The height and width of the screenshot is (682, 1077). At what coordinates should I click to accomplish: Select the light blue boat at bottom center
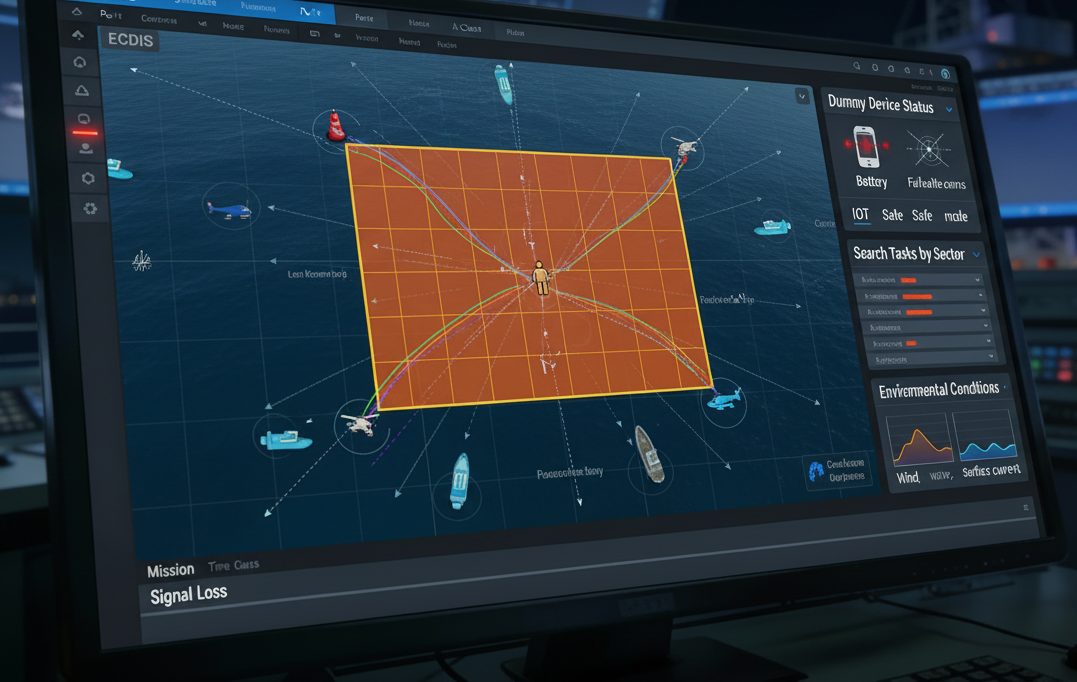(x=460, y=478)
